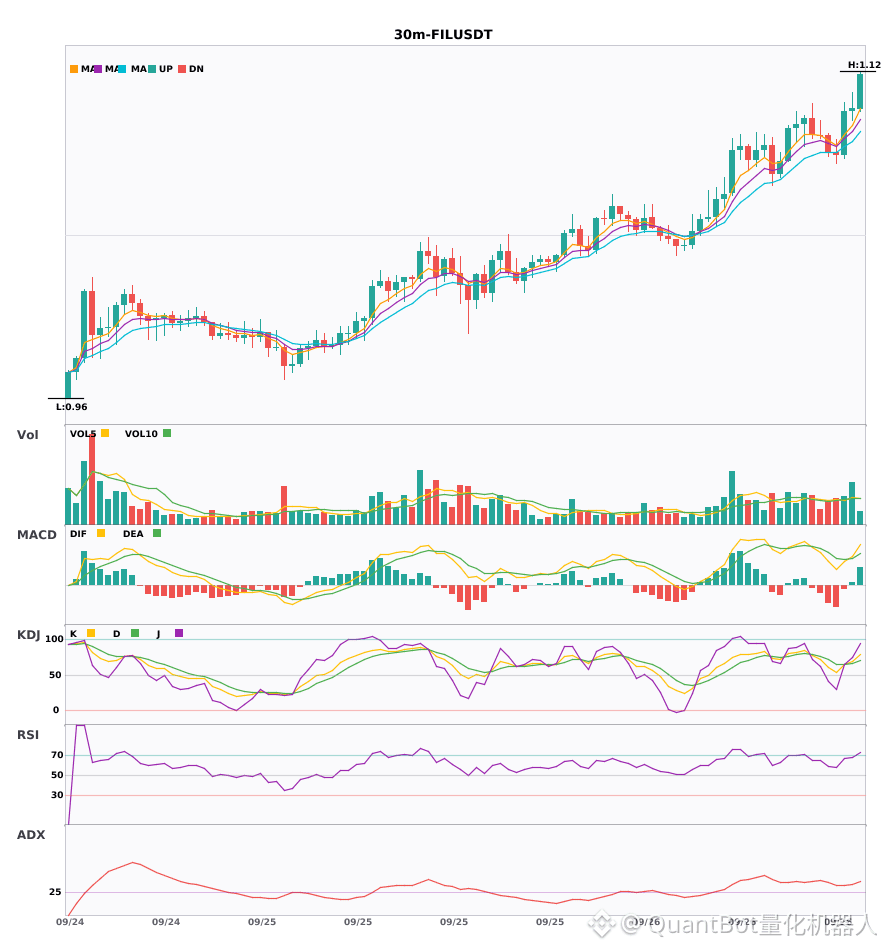This screenshot has width=885, height=950.
Task: Click the green DEA legend marker
Action: pos(157,533)
